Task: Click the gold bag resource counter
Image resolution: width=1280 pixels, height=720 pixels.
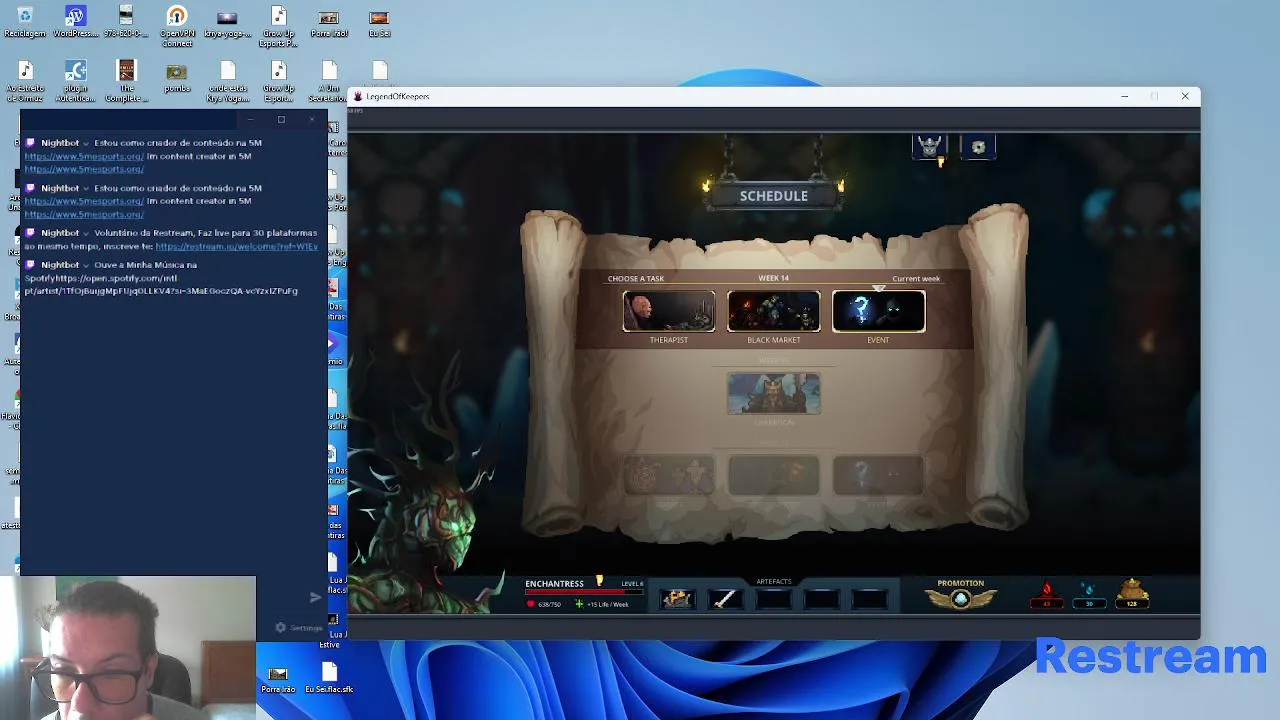Action: pyautogui.click(x=1132, y=593)
